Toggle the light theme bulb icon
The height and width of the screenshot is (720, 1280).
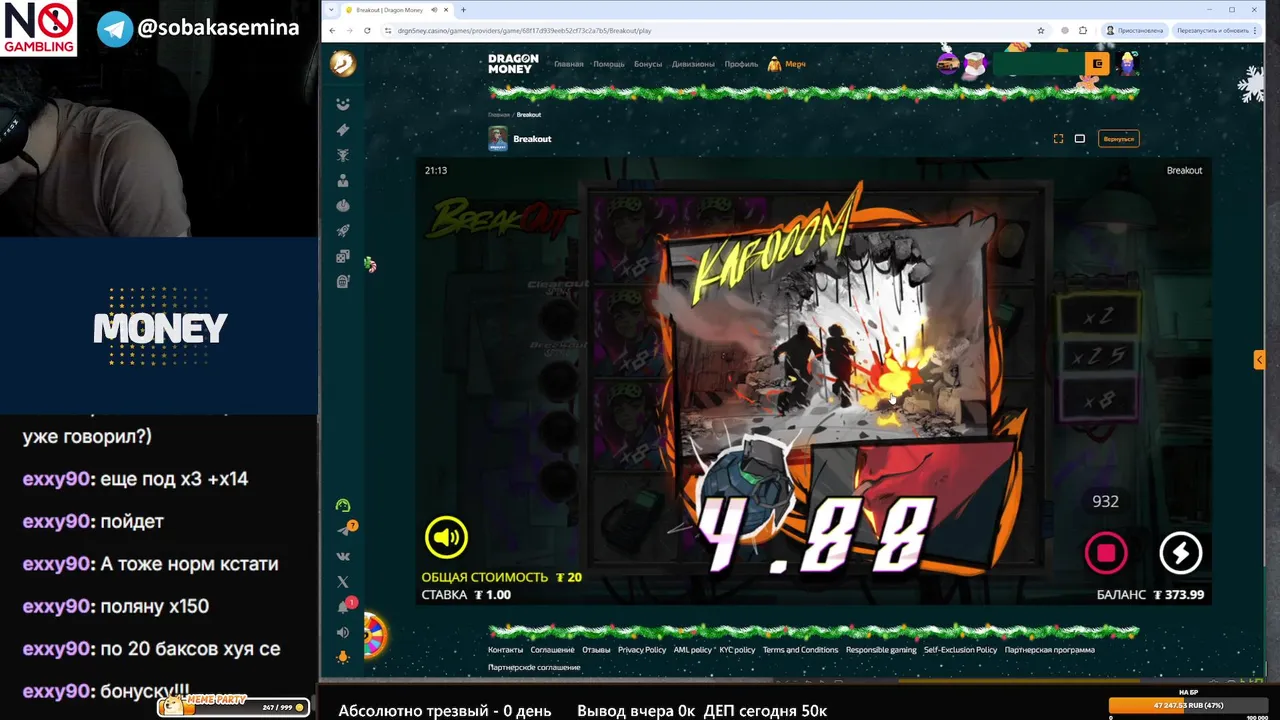tap(343, 657)
